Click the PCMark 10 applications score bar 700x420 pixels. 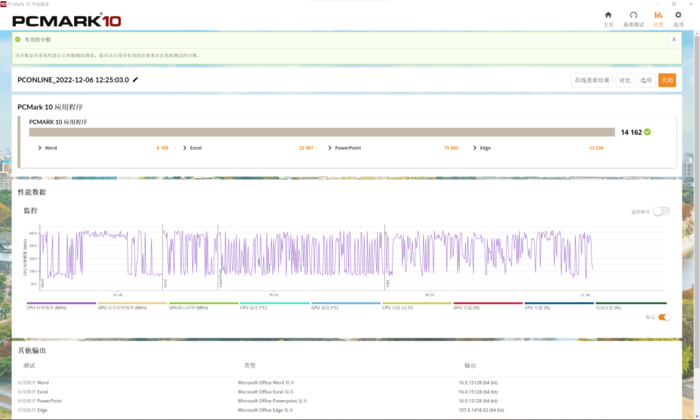point(322,132)
